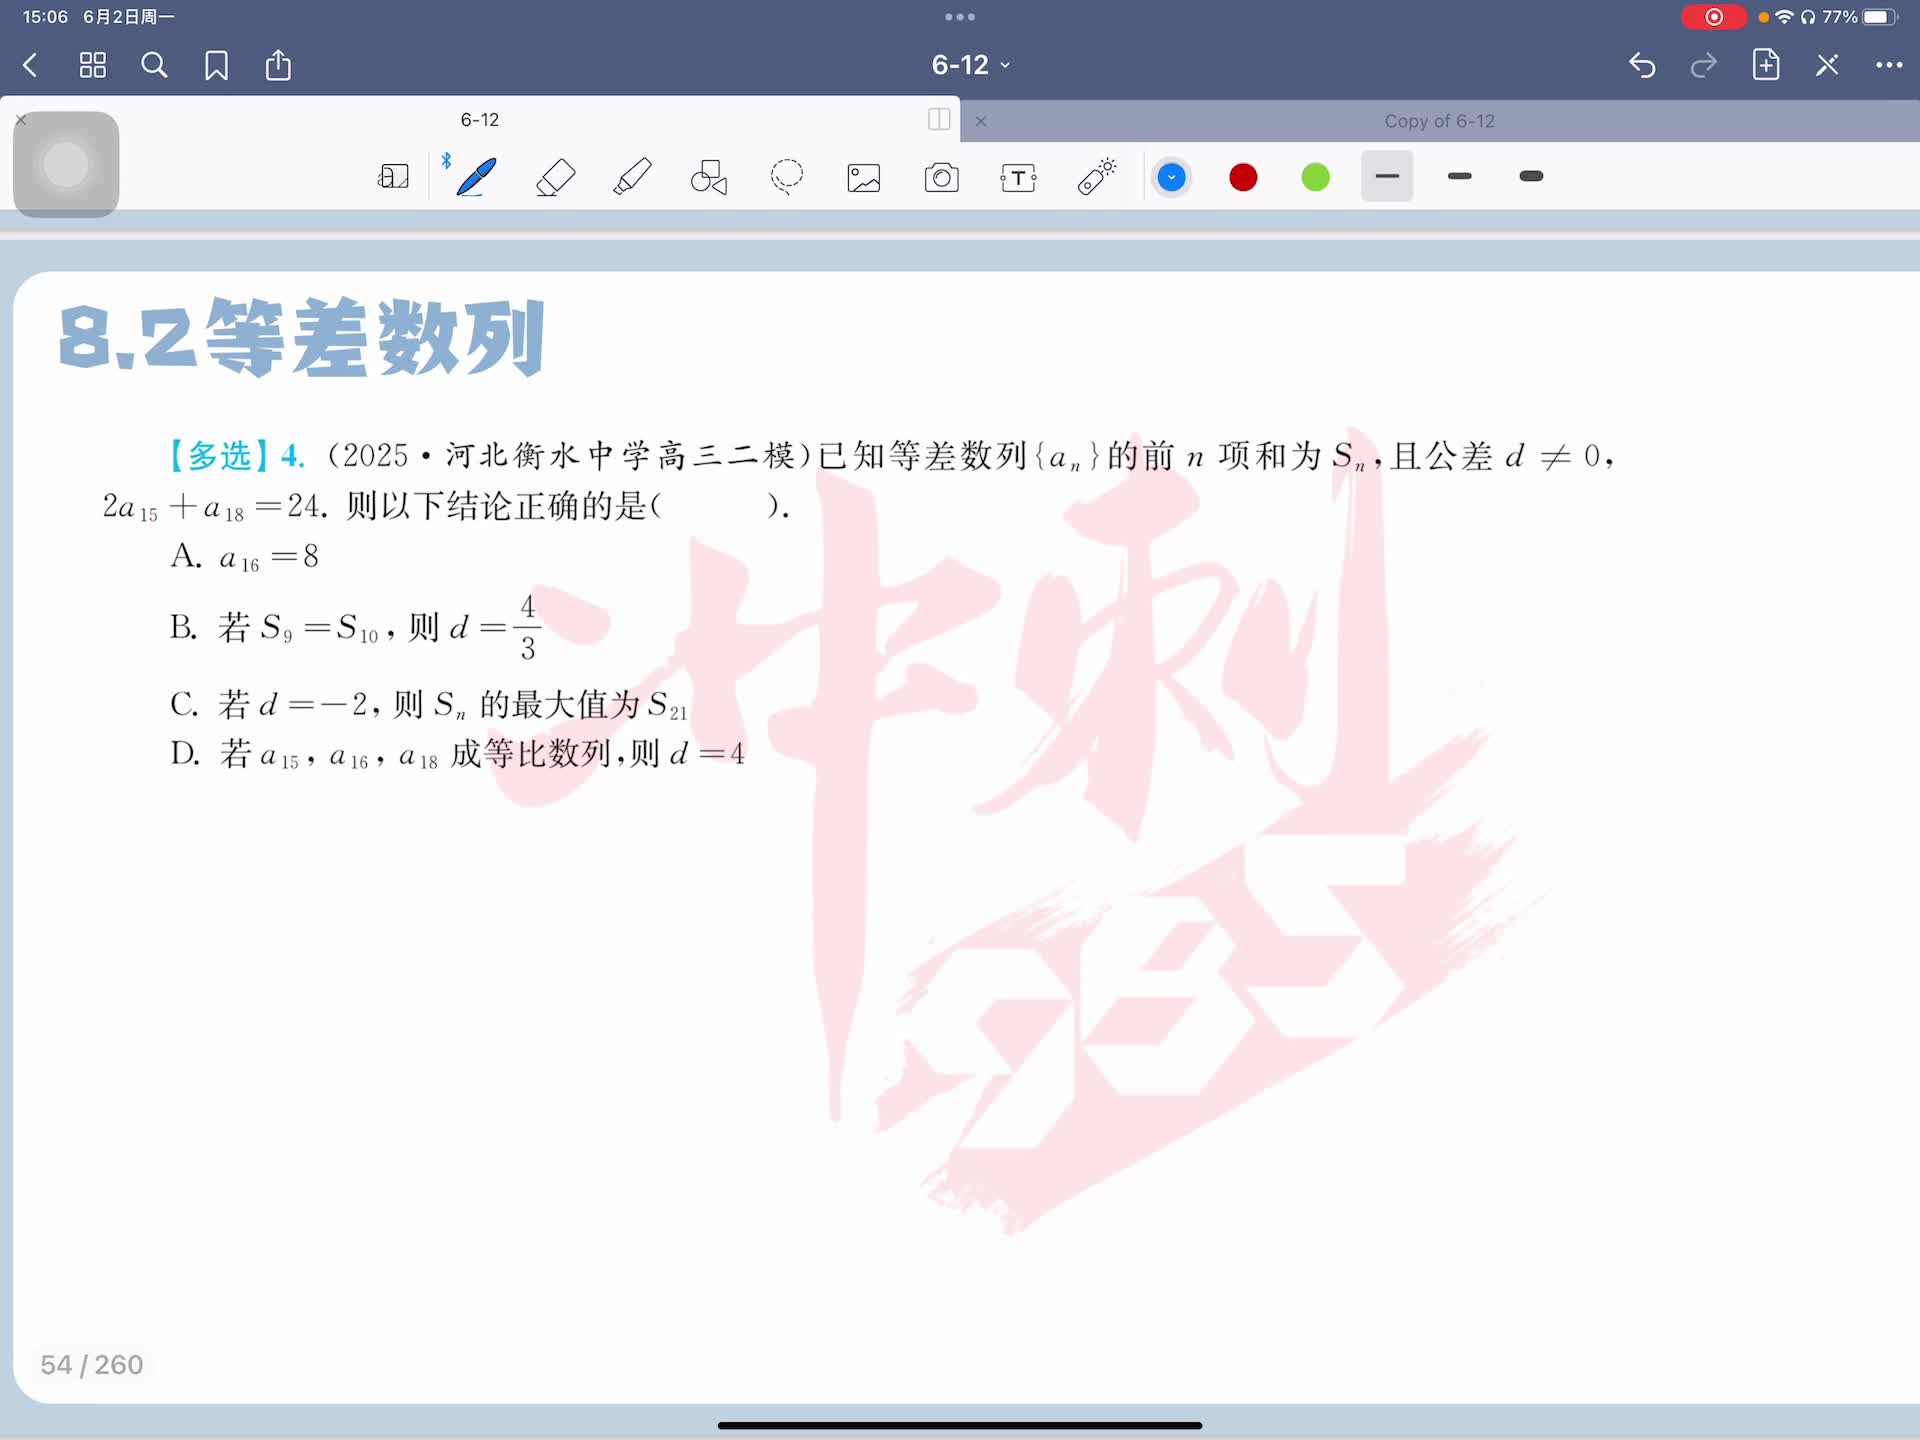The height and width of the screenshot is (1440, 1920).
Task: Select the Pen tool
Action: [x=476, y=177]
